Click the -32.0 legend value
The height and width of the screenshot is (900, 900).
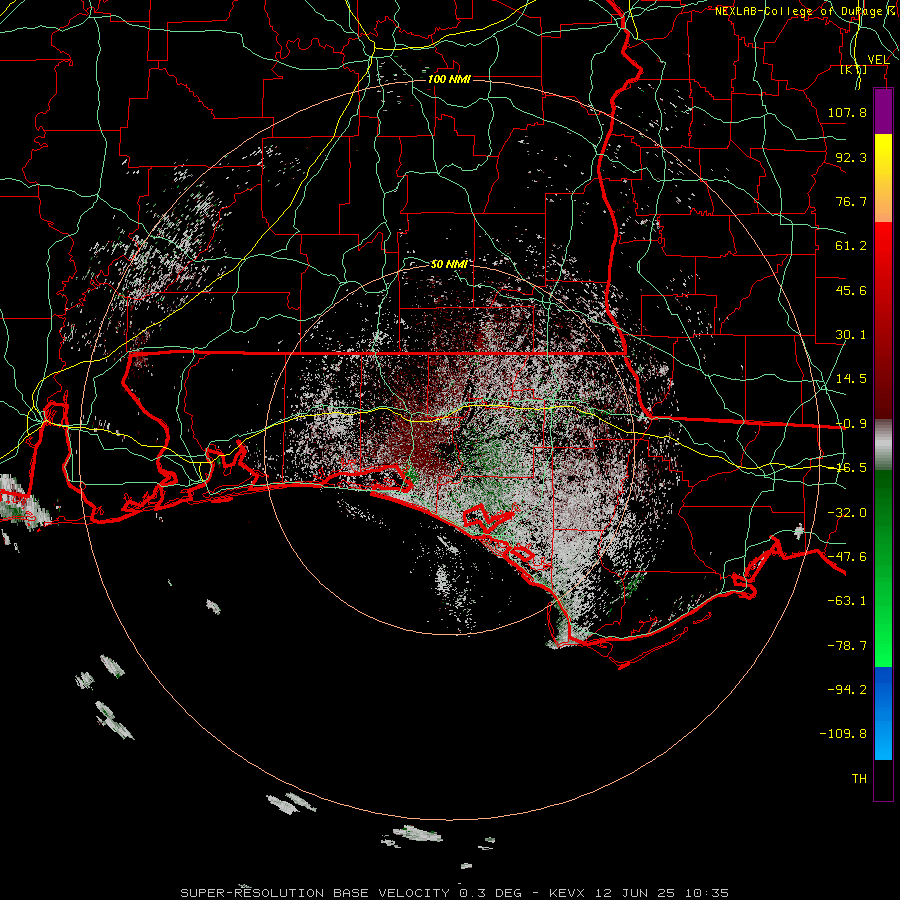[x=847, y=513]
